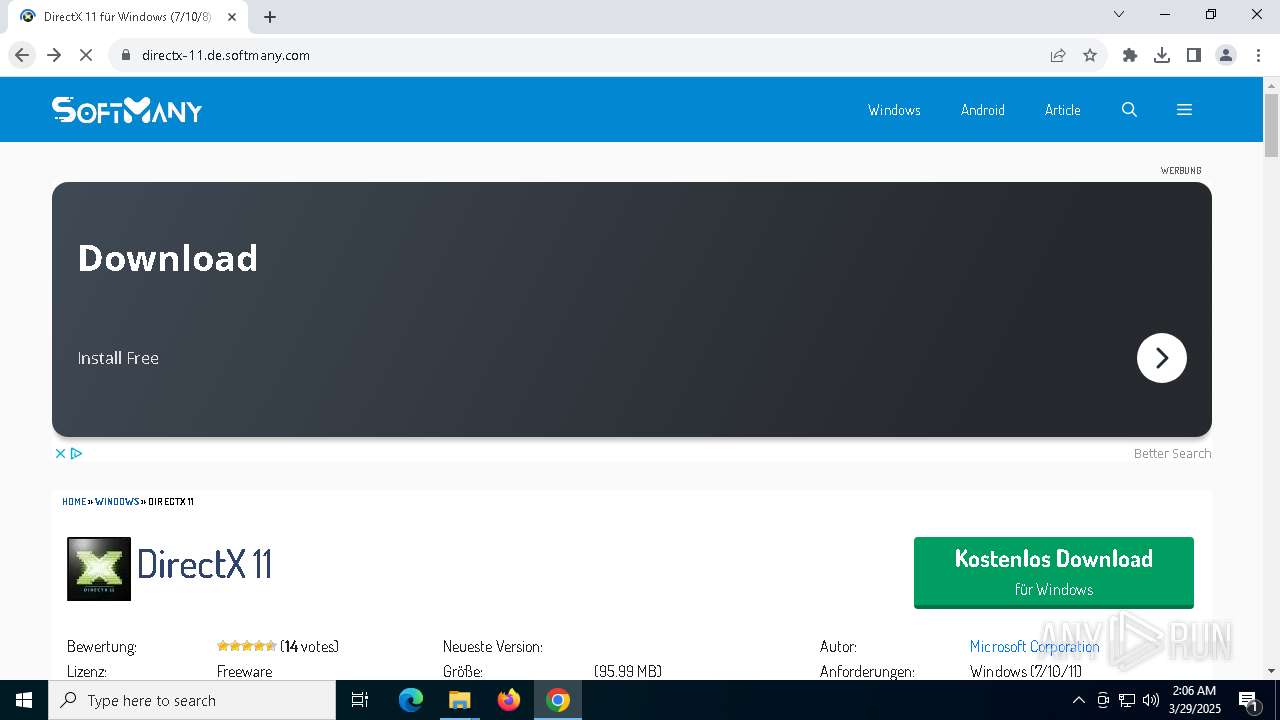
Task: Click the SoftMany logo
Action: point(127,109)
